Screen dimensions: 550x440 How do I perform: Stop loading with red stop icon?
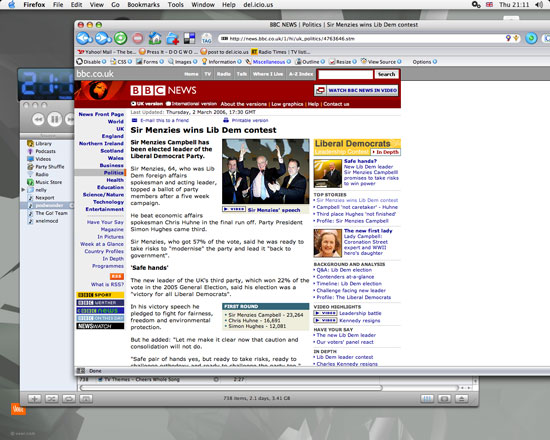pyautogui.click(x=138, y=38)
